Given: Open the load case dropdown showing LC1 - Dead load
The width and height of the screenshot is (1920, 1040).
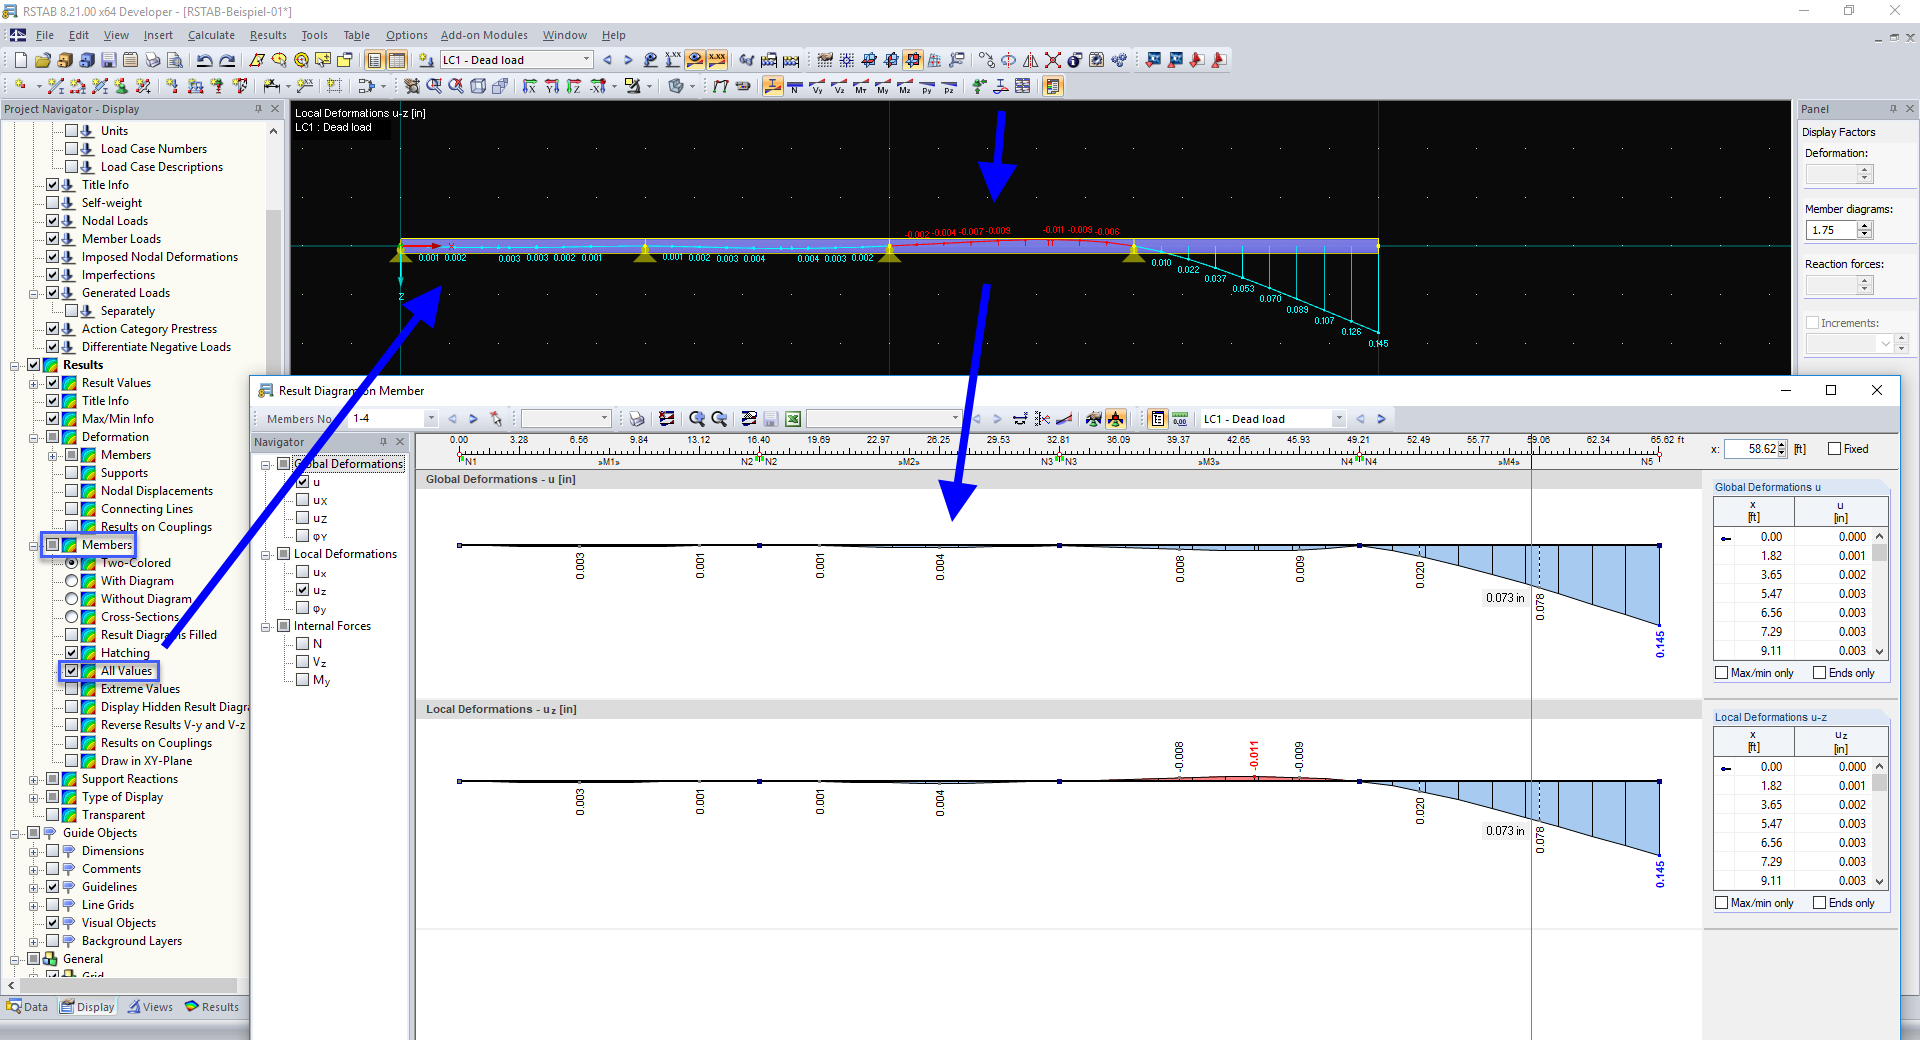Looking at the screenshot, I should 1340,418.
